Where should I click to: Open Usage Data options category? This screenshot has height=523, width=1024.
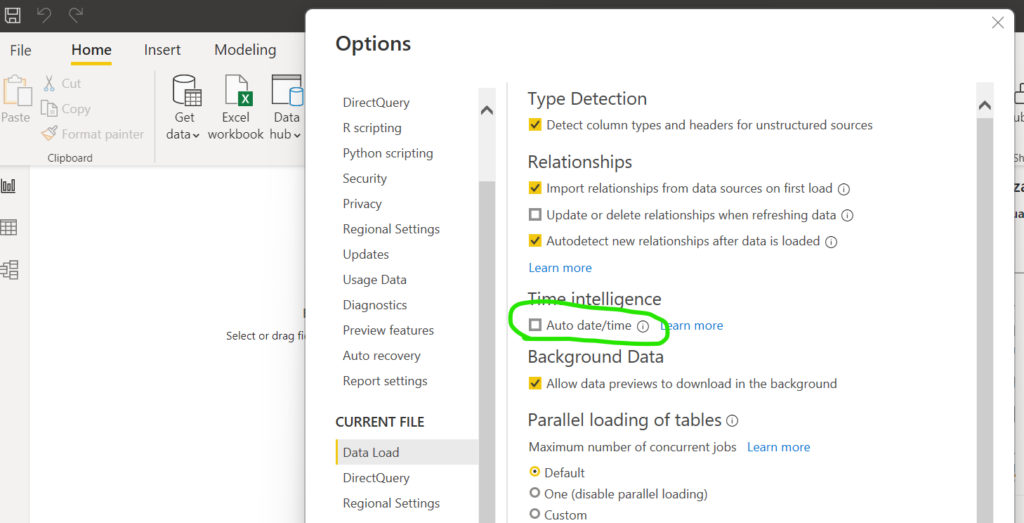[x=375, y=280]
